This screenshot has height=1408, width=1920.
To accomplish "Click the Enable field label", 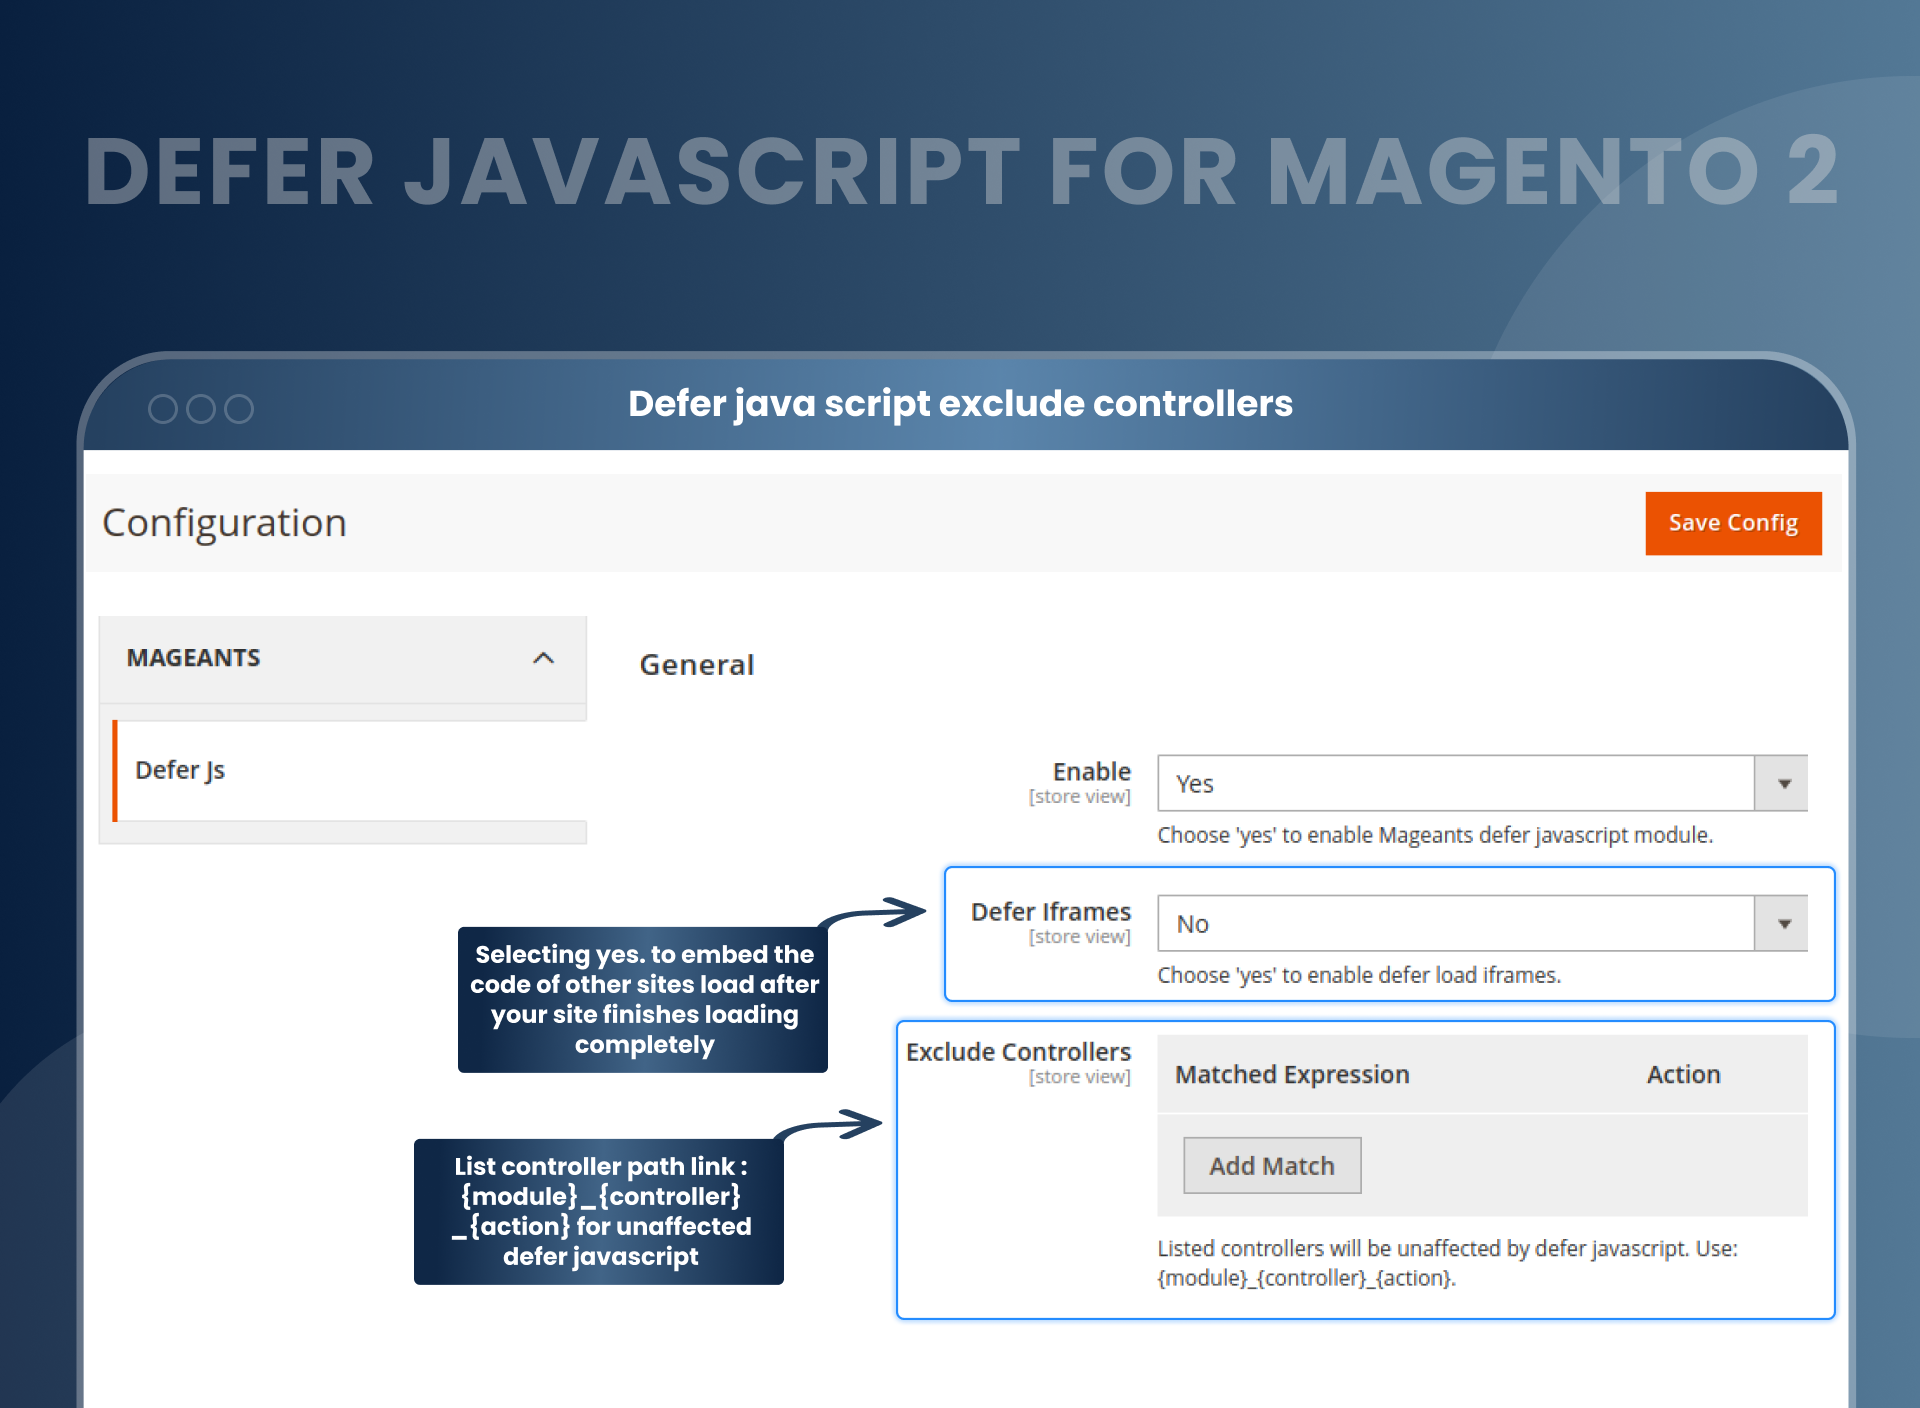I will pos(1092,772).
